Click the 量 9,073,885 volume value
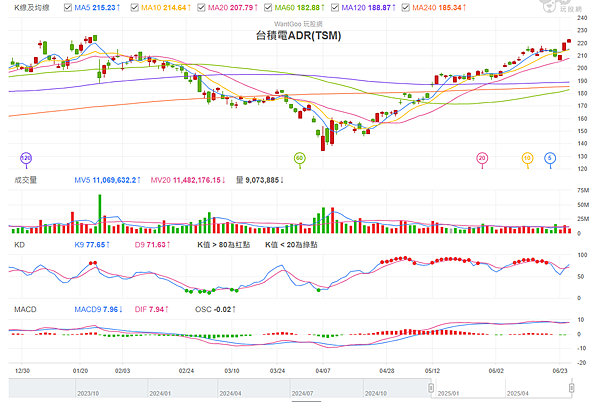 259,180
